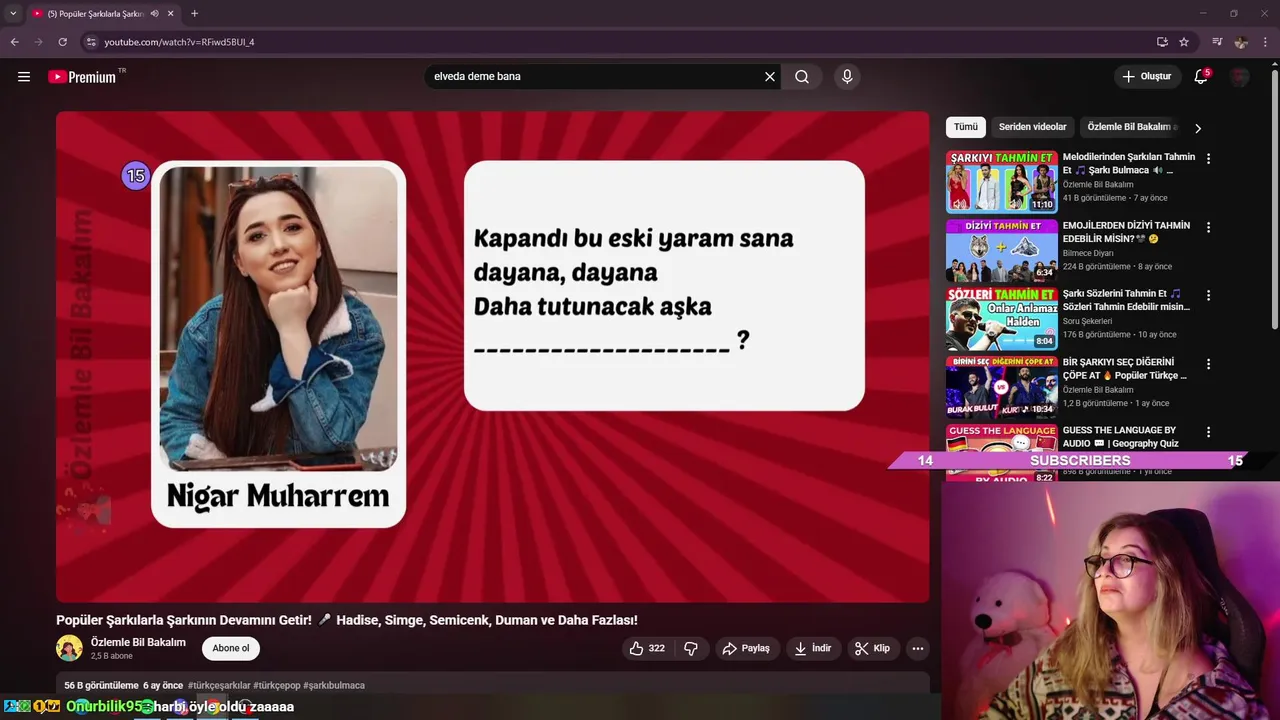The image size is (1280, 720).
Task: Open options for BİR ŞARKIYI SEÇ video
Action: (1208, 364)
